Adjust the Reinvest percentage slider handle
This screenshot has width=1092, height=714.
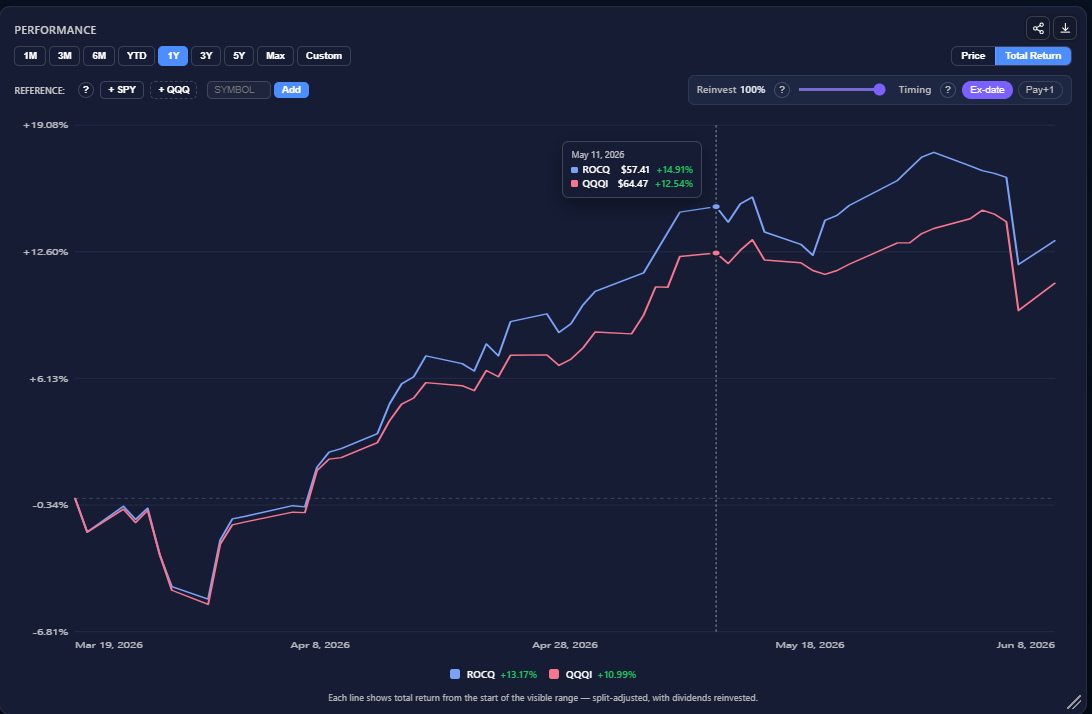coord(879,89)
